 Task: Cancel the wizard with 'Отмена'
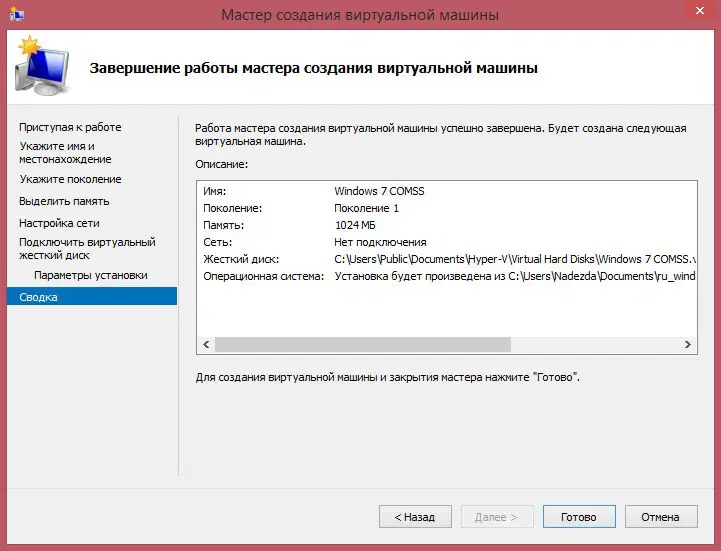click(x=660, y=517)
